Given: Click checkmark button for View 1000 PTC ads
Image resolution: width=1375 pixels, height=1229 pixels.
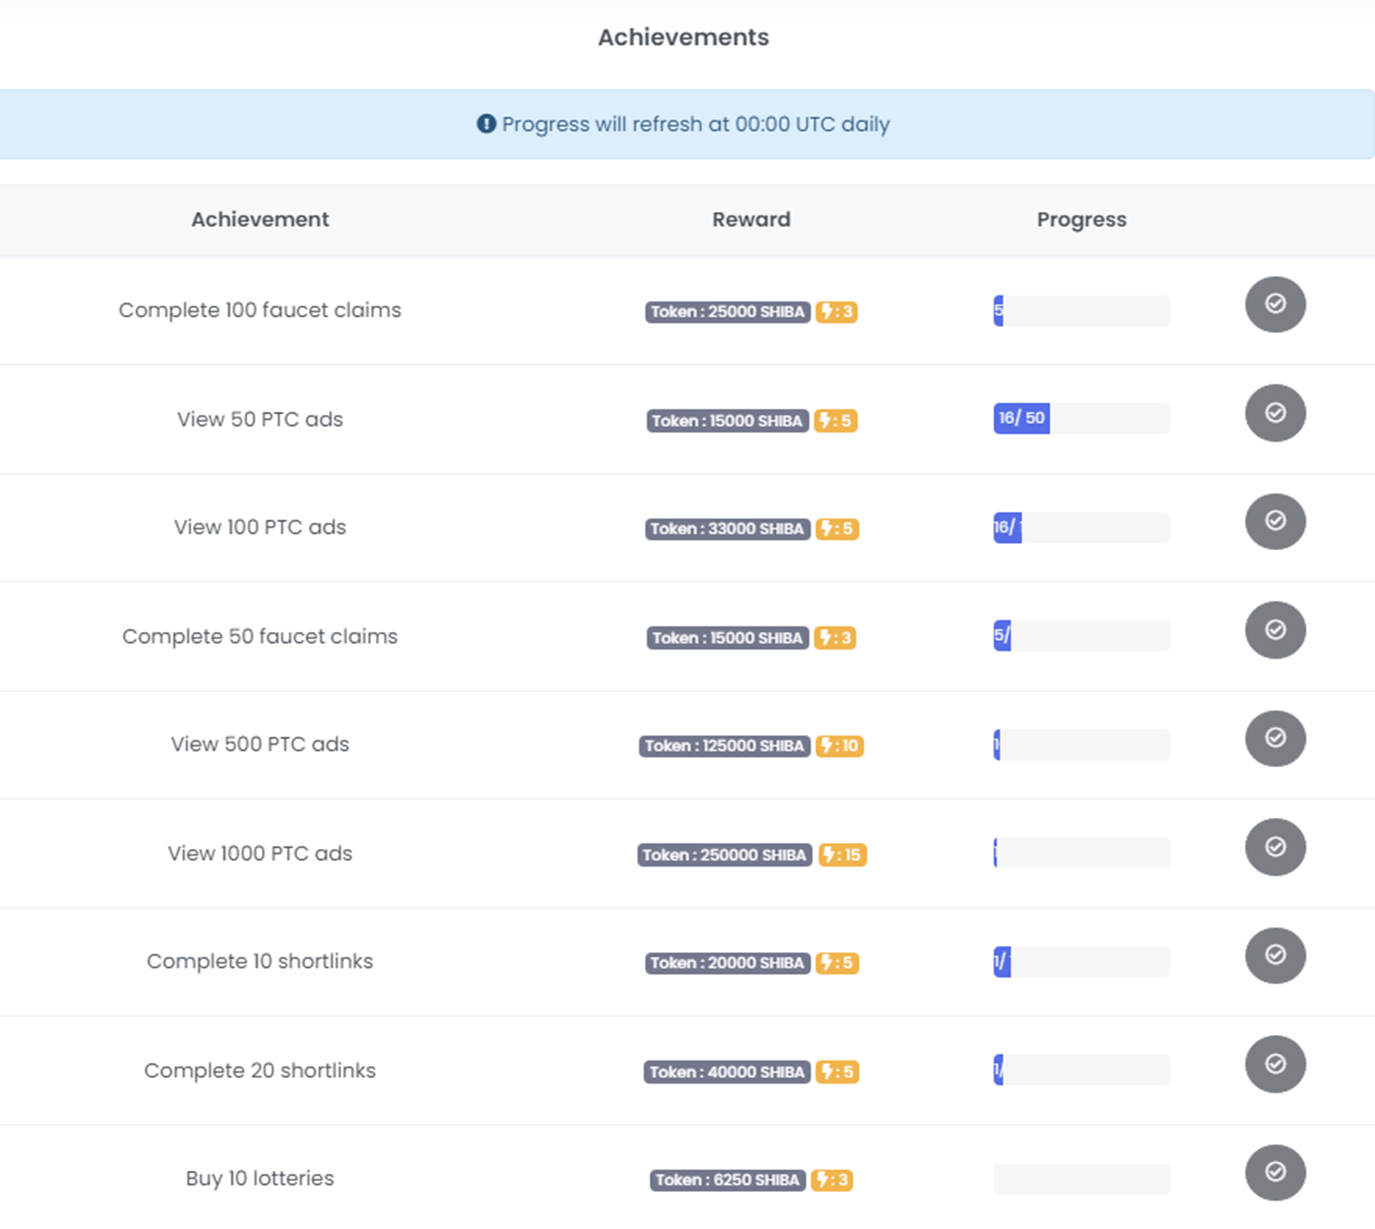Looking at the screenshot, I should (1275, 847).
